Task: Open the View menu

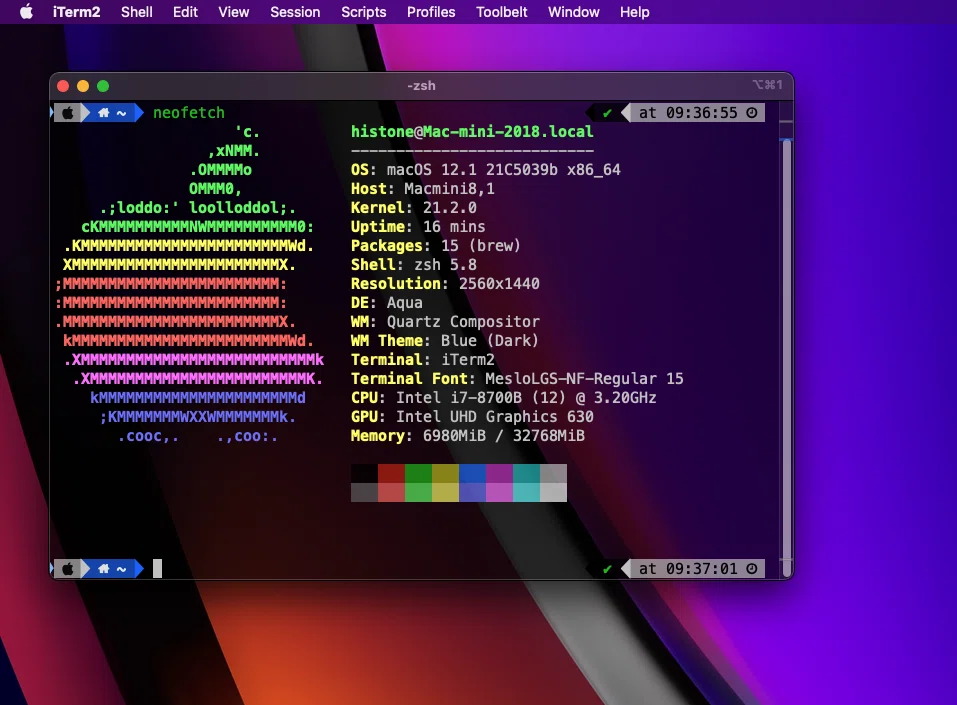Action: point(234,12)
